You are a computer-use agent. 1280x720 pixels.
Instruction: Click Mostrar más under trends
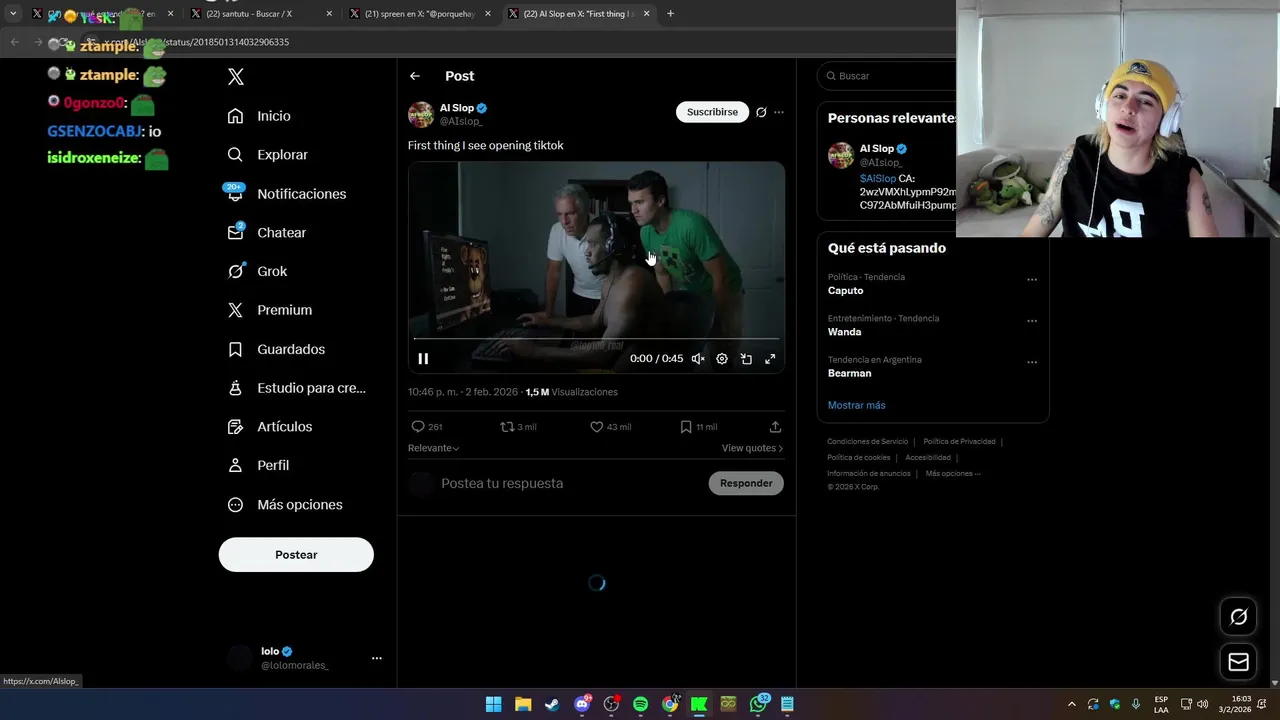856,405
